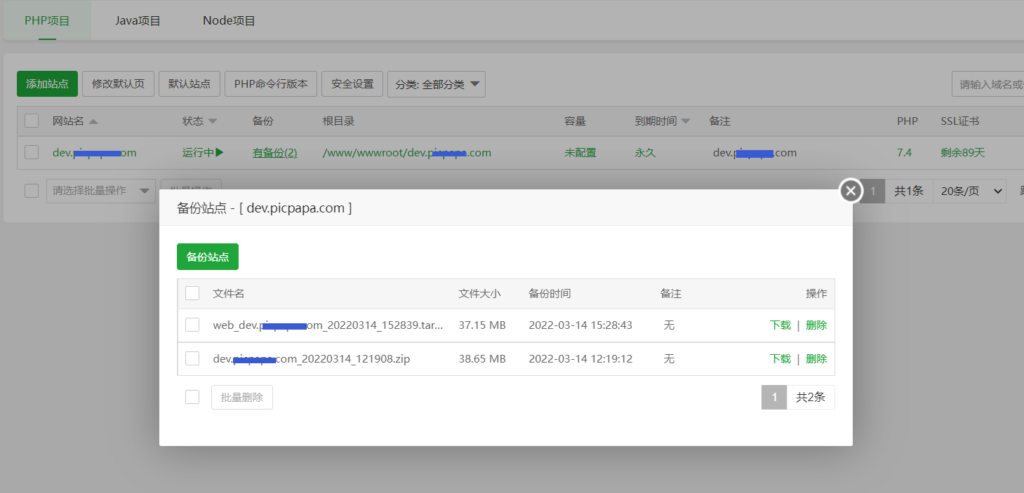Open the 请选择批量操作 dropdown
The image size is (1024, 493).
101,191
